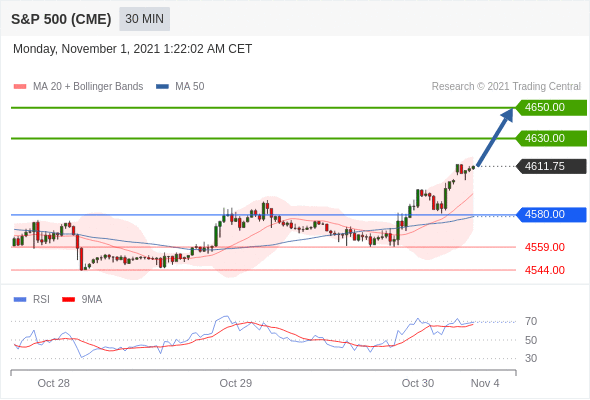The image size is (590, 400).
Task: Select the 4630.00 resistance price tag
Action: tap(551, 138)
